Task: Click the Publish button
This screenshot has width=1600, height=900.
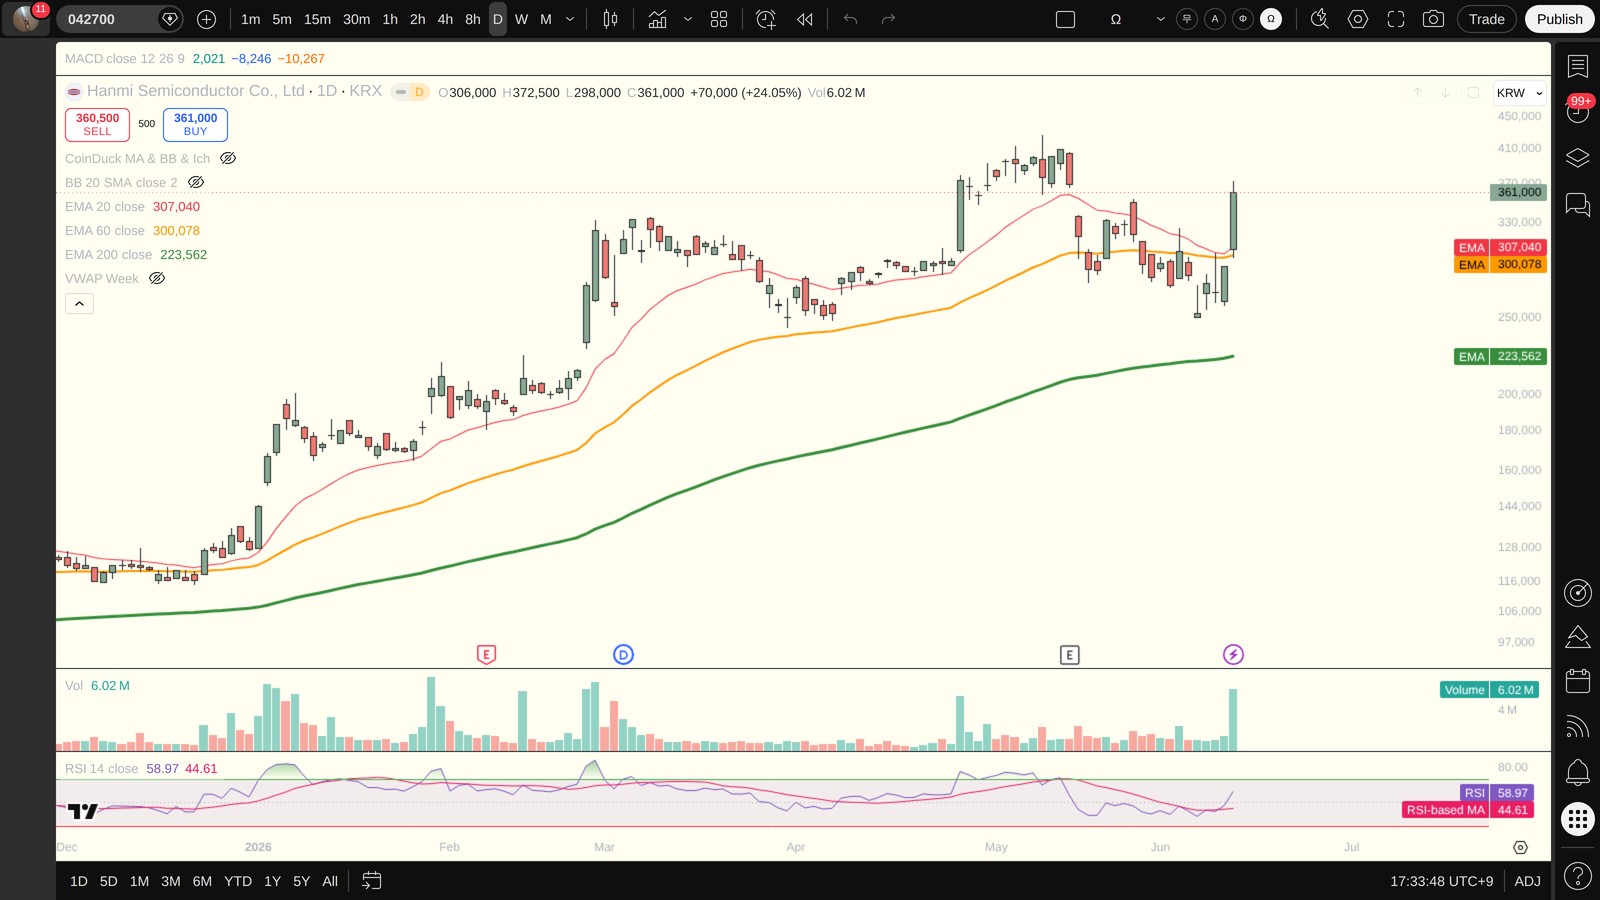Action: coord(1559,19)
